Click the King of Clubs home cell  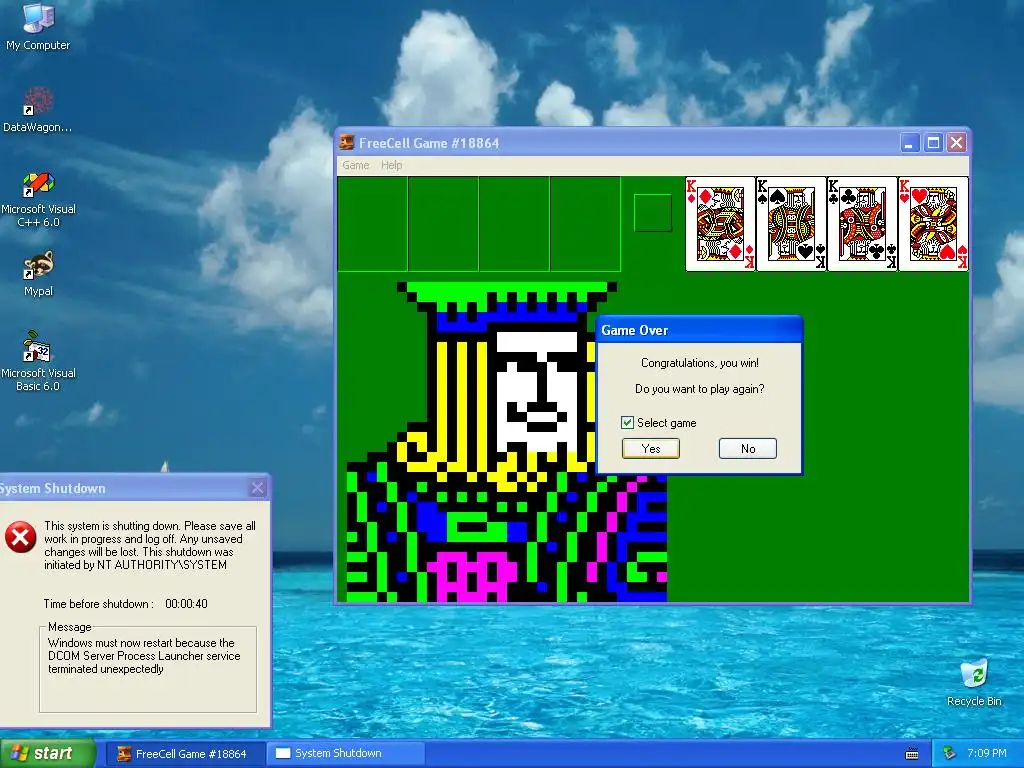click(x=863, y=223)
